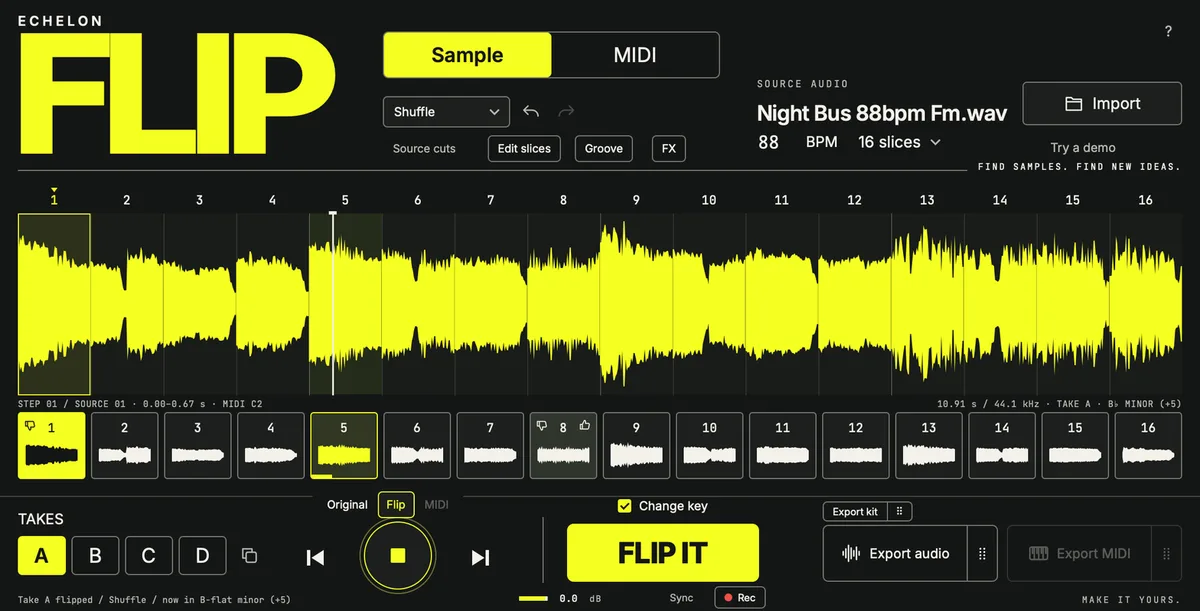This screenshot has height=611, width=1200.
Task: Select the greyed MIDI playback mode
Action: 436,505
